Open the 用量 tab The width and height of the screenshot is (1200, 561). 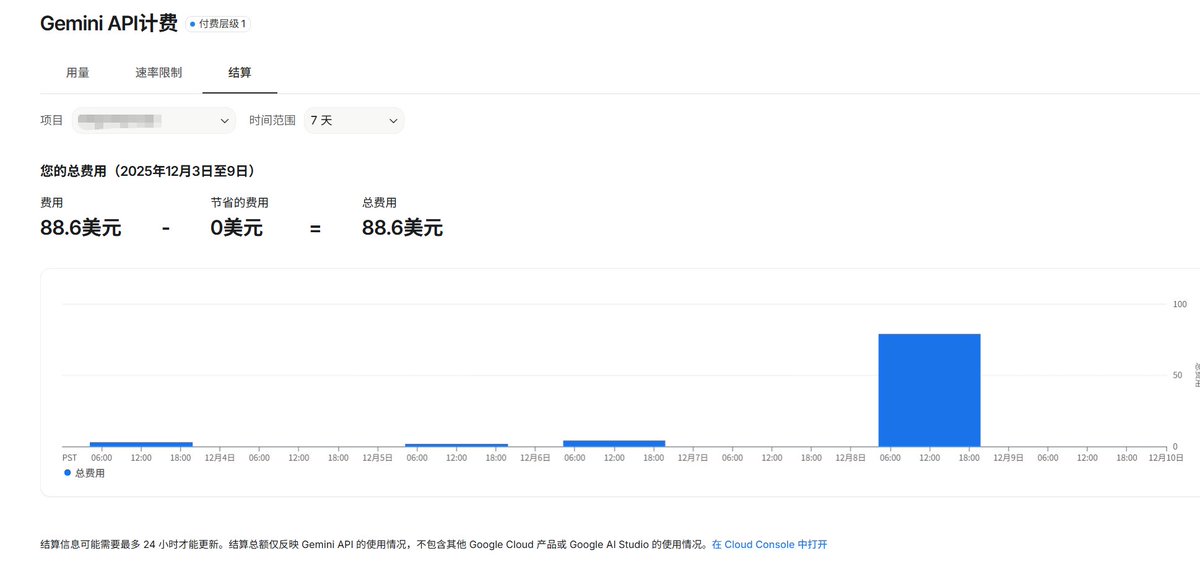(77, 73)
